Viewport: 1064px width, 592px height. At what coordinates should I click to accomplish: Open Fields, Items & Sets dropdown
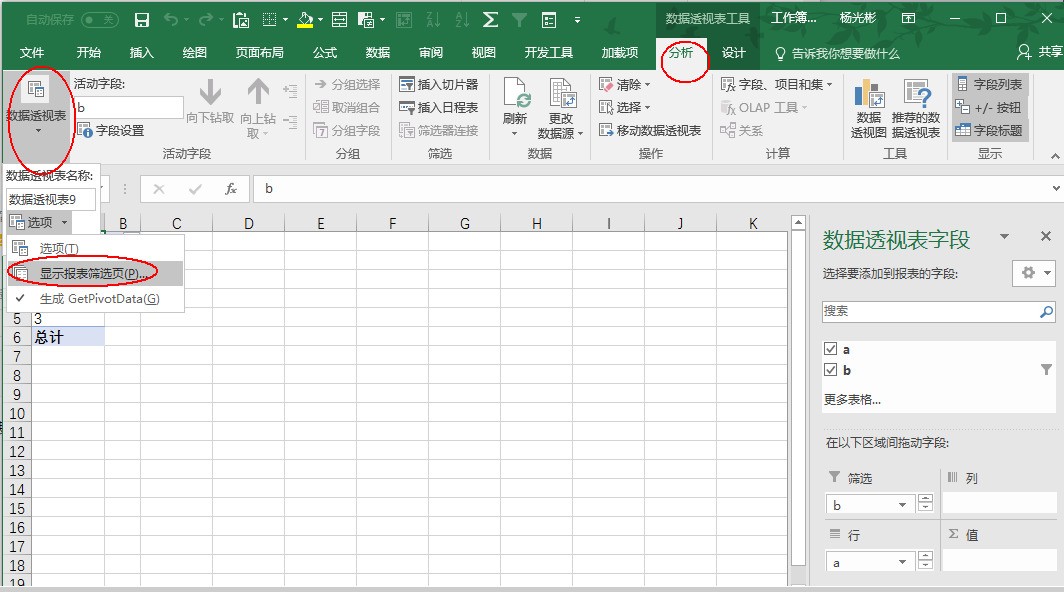[x=776, y=85]
